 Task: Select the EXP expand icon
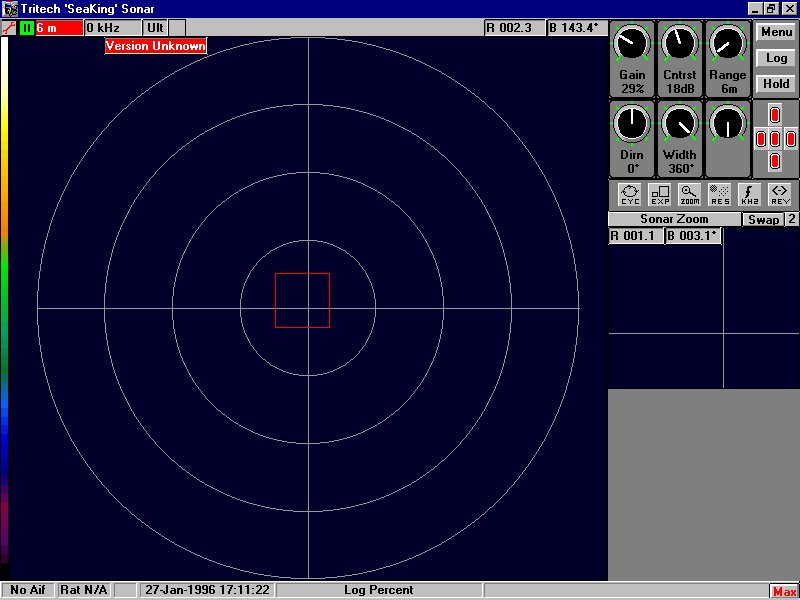click(x=660, y=194)
